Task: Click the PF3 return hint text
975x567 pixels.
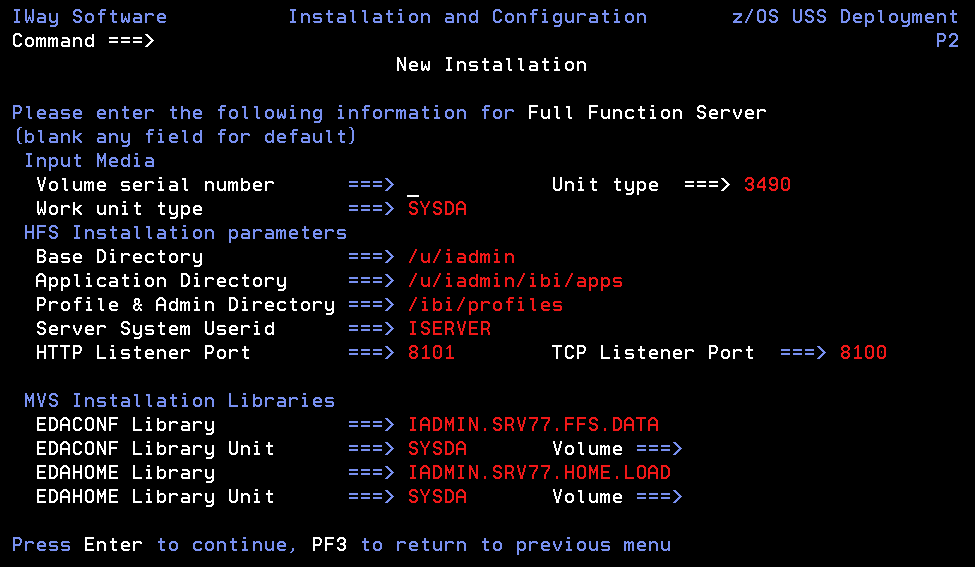Action: pyautogui.click(x=491, y=545)
